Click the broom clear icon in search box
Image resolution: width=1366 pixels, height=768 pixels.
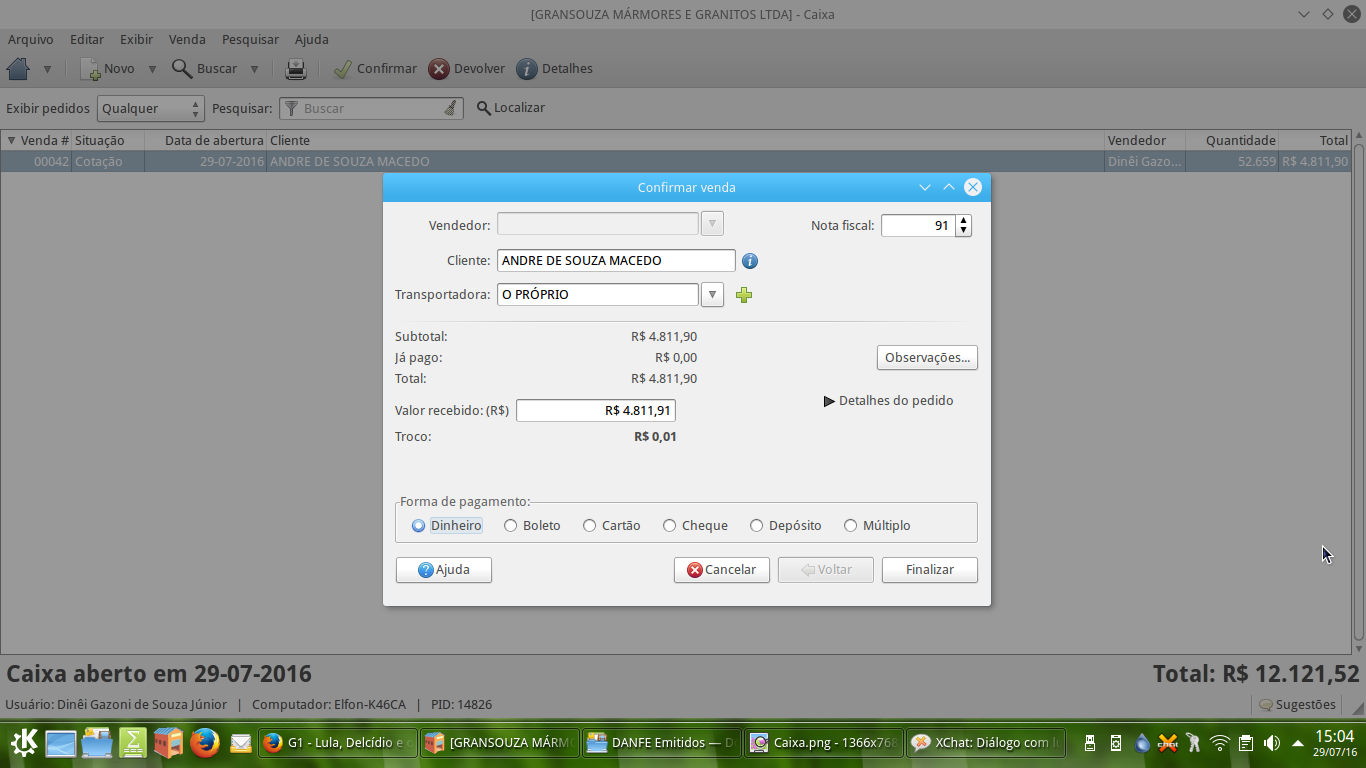click(451, 108)
